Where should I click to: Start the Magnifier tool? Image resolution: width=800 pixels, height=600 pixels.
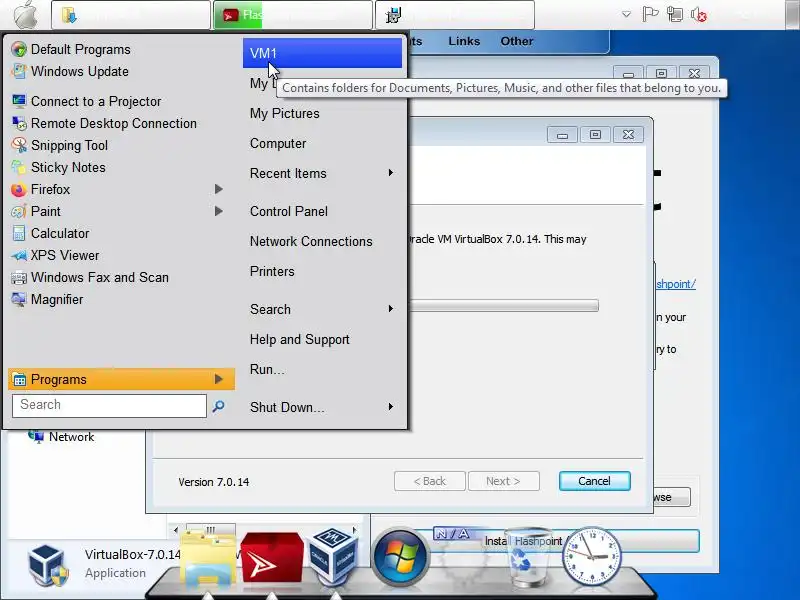pyautogui.click(x=57, y=299)
